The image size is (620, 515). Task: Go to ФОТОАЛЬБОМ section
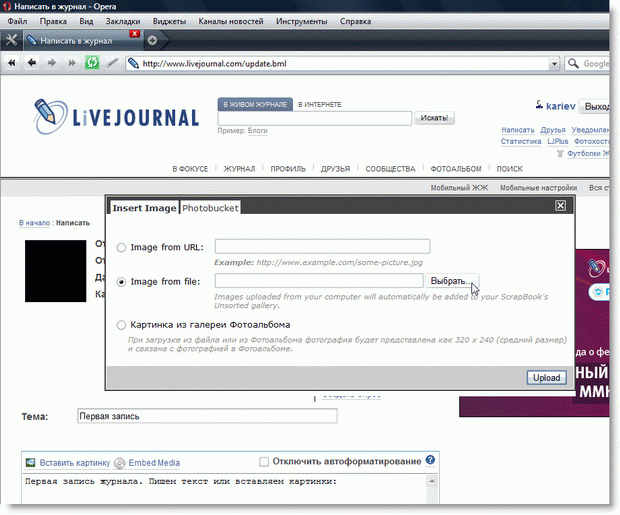click(456, 169)
